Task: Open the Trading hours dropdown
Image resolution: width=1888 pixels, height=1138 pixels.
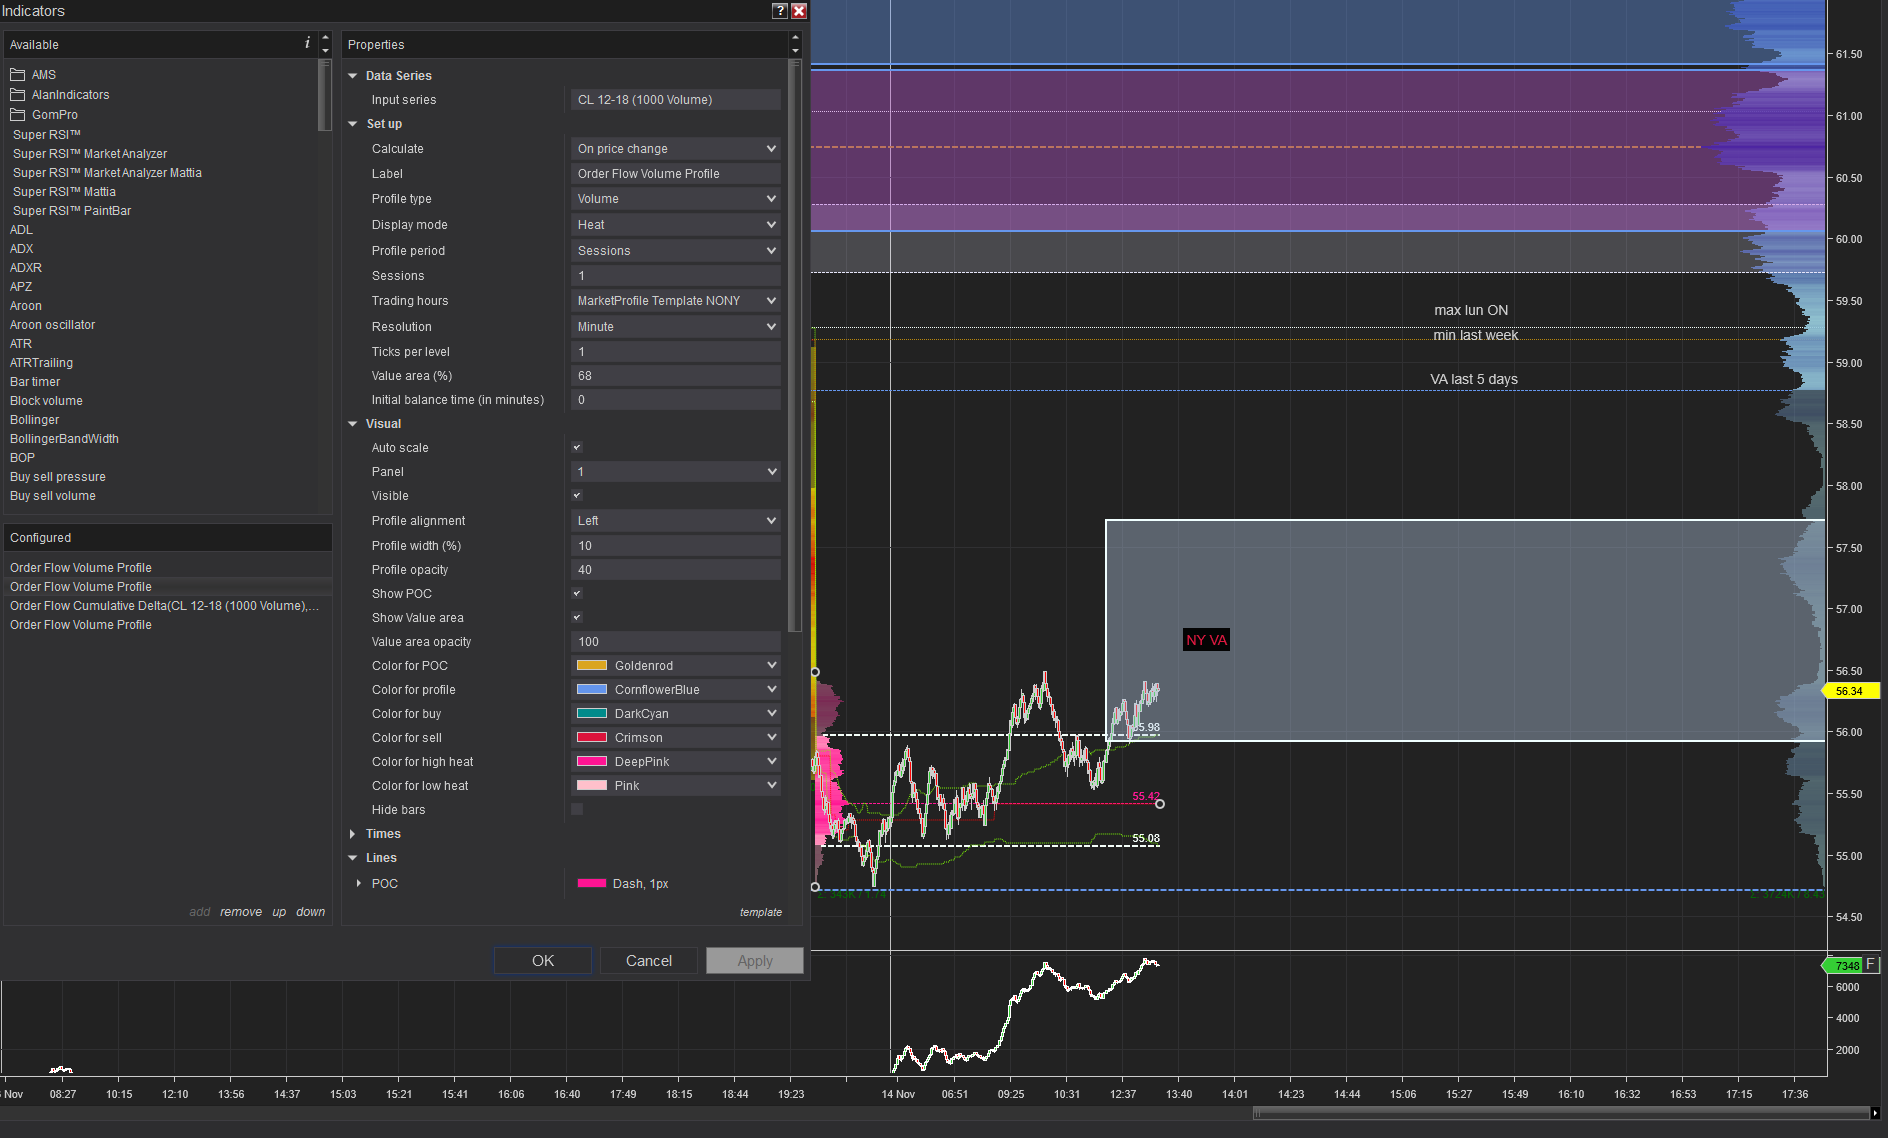Action: [x=675, y=301]
